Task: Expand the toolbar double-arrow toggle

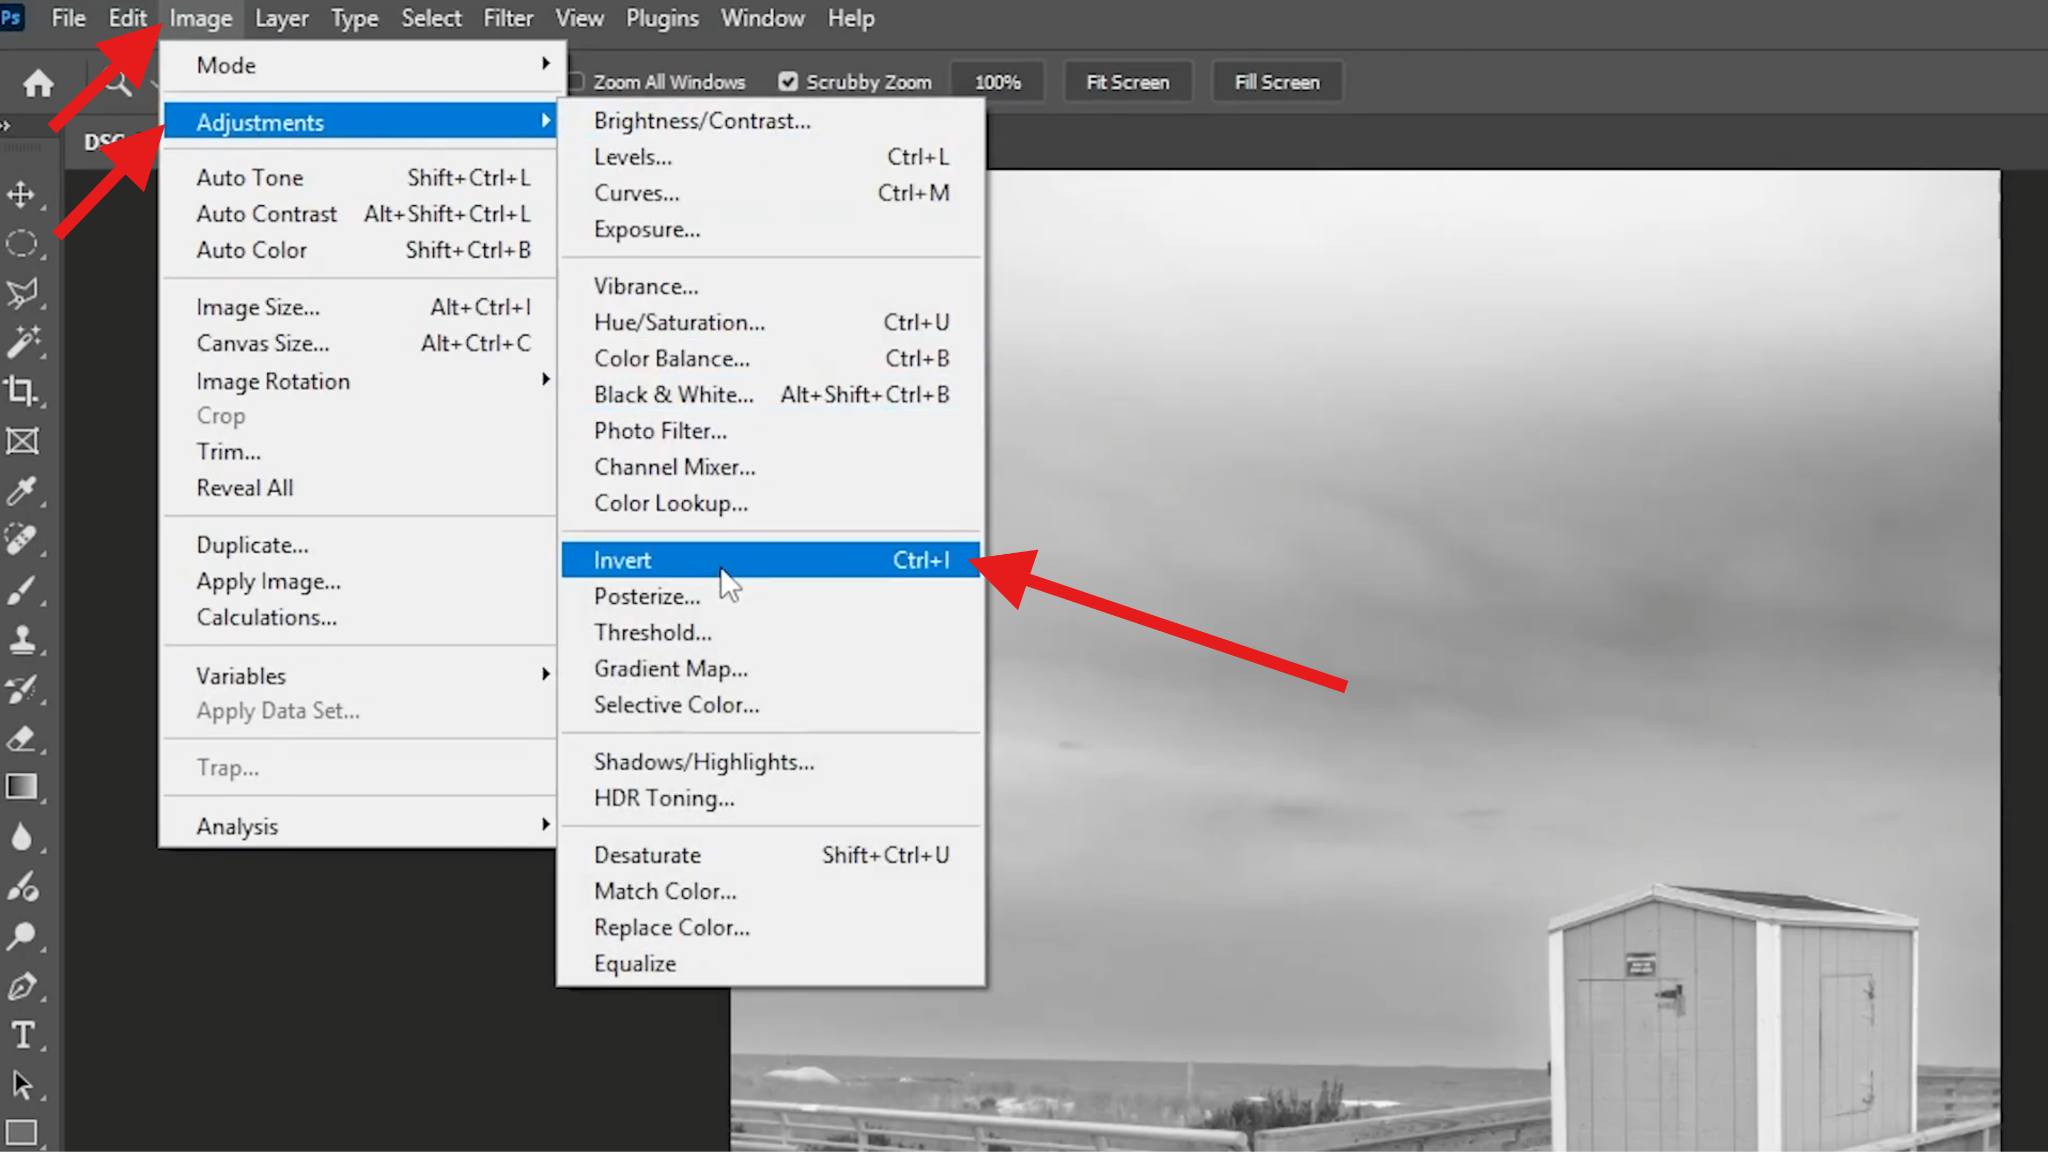Action: (5, 125)
